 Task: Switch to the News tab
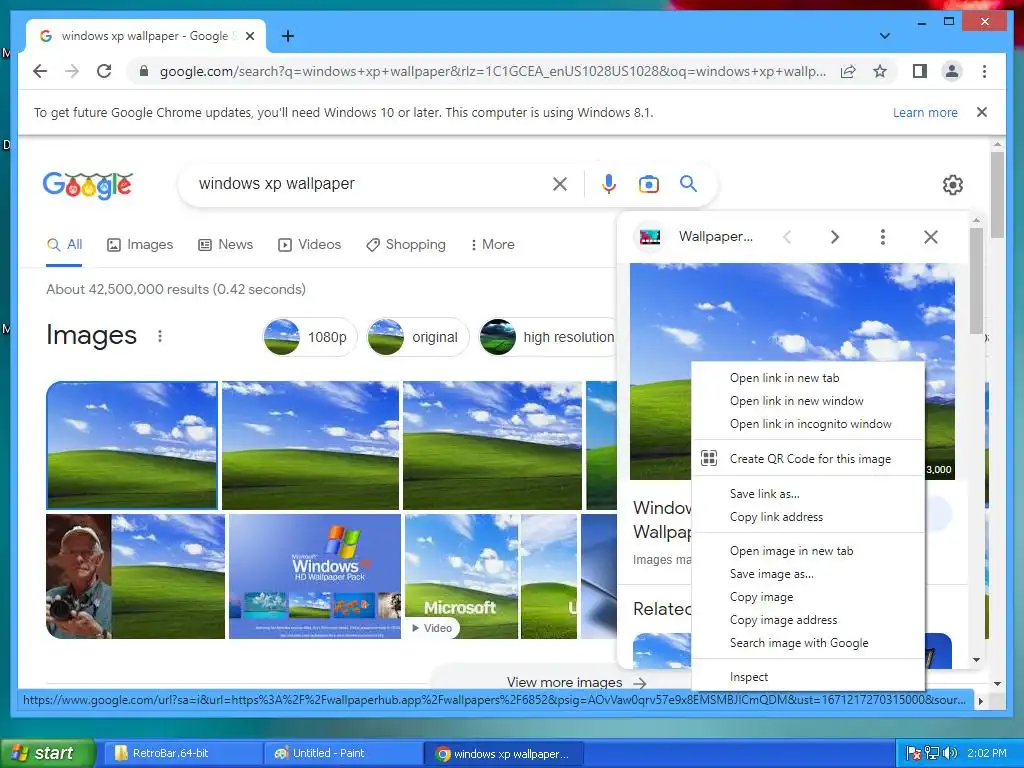point(226,245)
